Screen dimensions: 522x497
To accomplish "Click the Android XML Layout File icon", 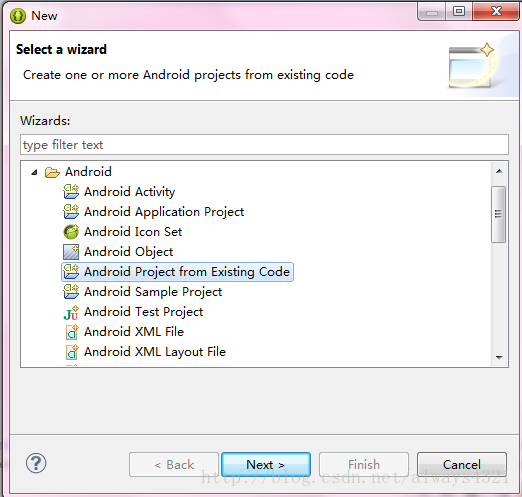I will (72, 352).
